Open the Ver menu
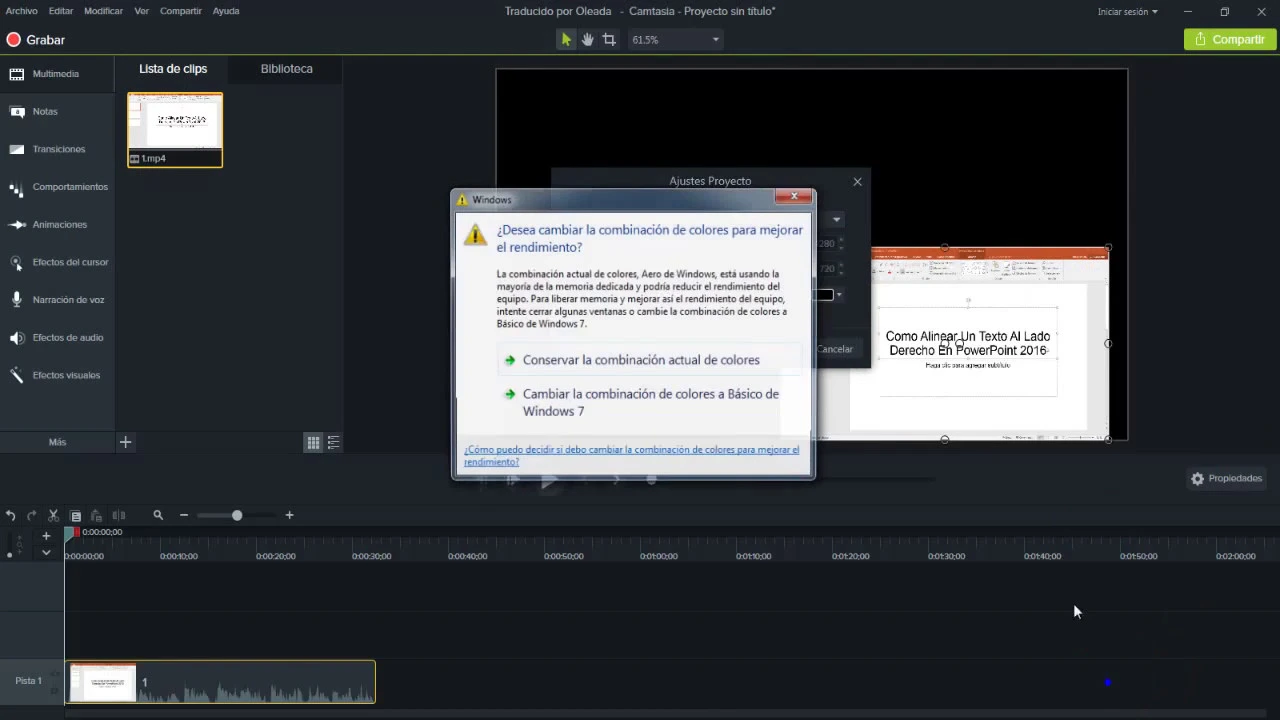The width and height of the screenshot is (1280, 720). pos(142,11)
